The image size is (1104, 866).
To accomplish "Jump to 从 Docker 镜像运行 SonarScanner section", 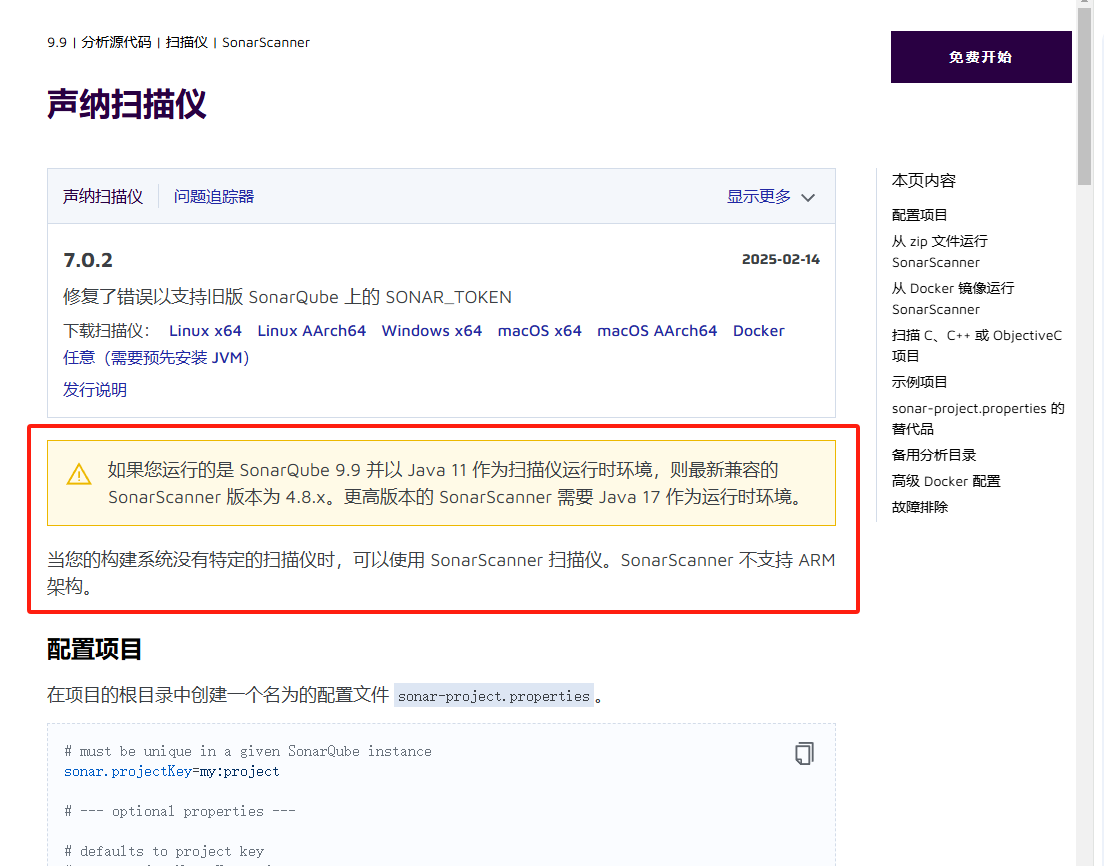I will [x=953, y=299].
